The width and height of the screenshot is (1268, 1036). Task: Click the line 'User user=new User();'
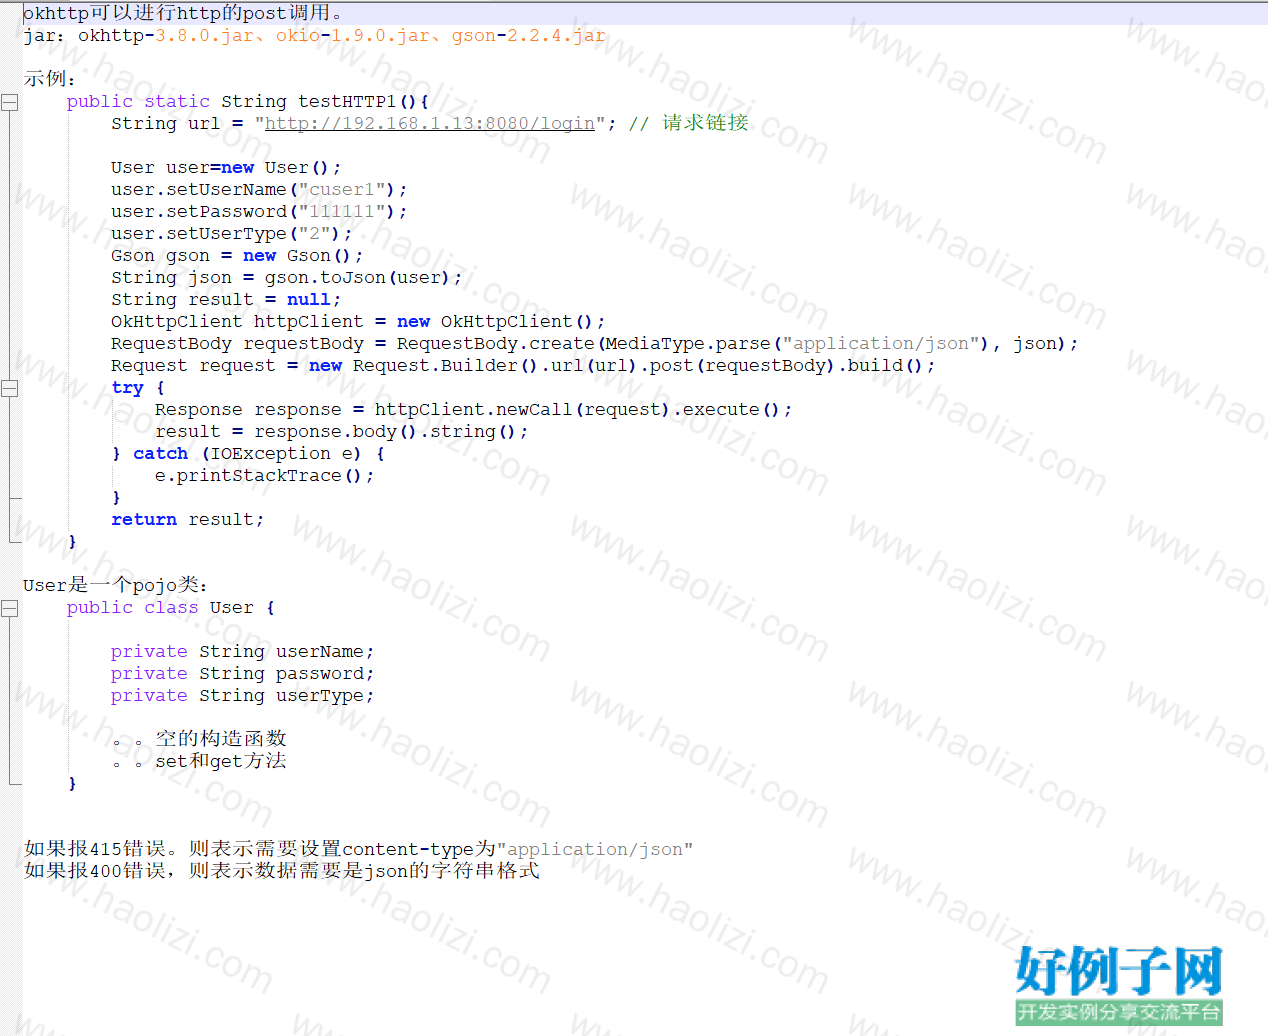(x=226, y=168)
